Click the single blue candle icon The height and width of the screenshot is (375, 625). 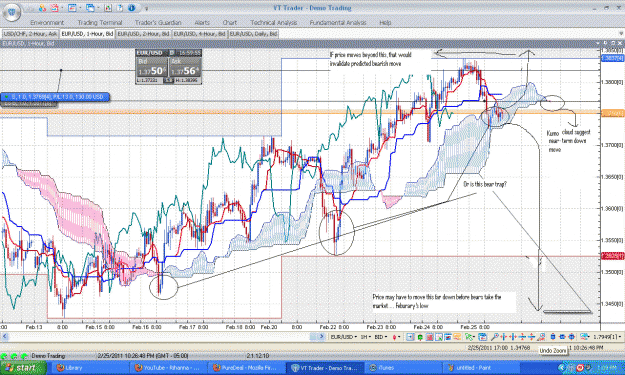[552, 337]
